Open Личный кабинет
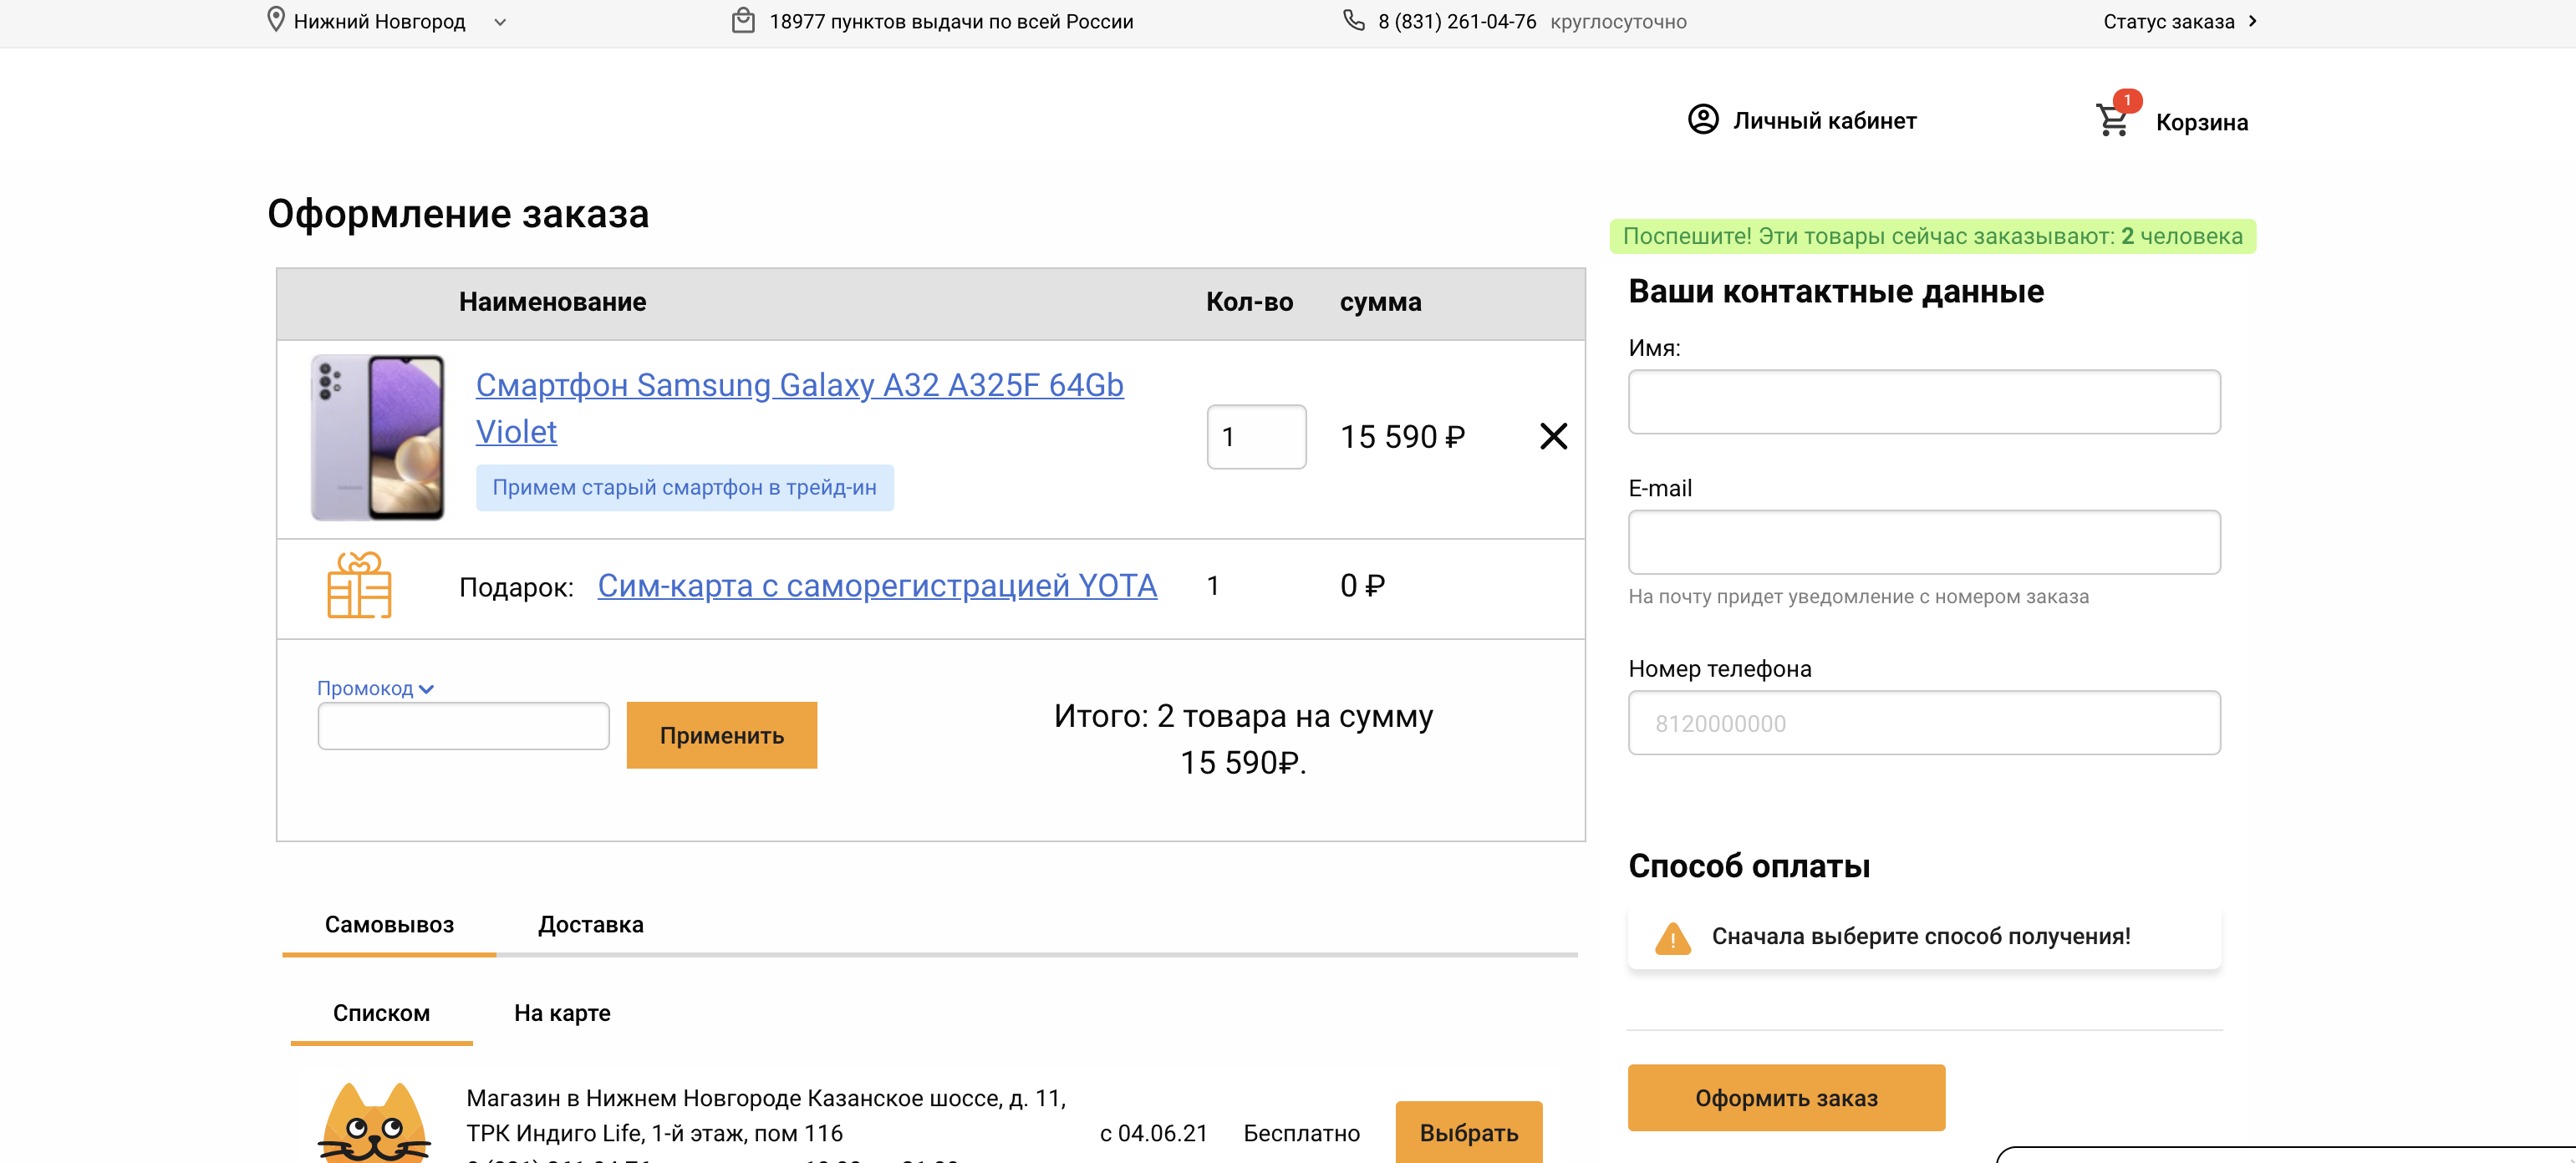Image resolution: width=2576 pixels, height=1163 pixels. [1824, 121]
